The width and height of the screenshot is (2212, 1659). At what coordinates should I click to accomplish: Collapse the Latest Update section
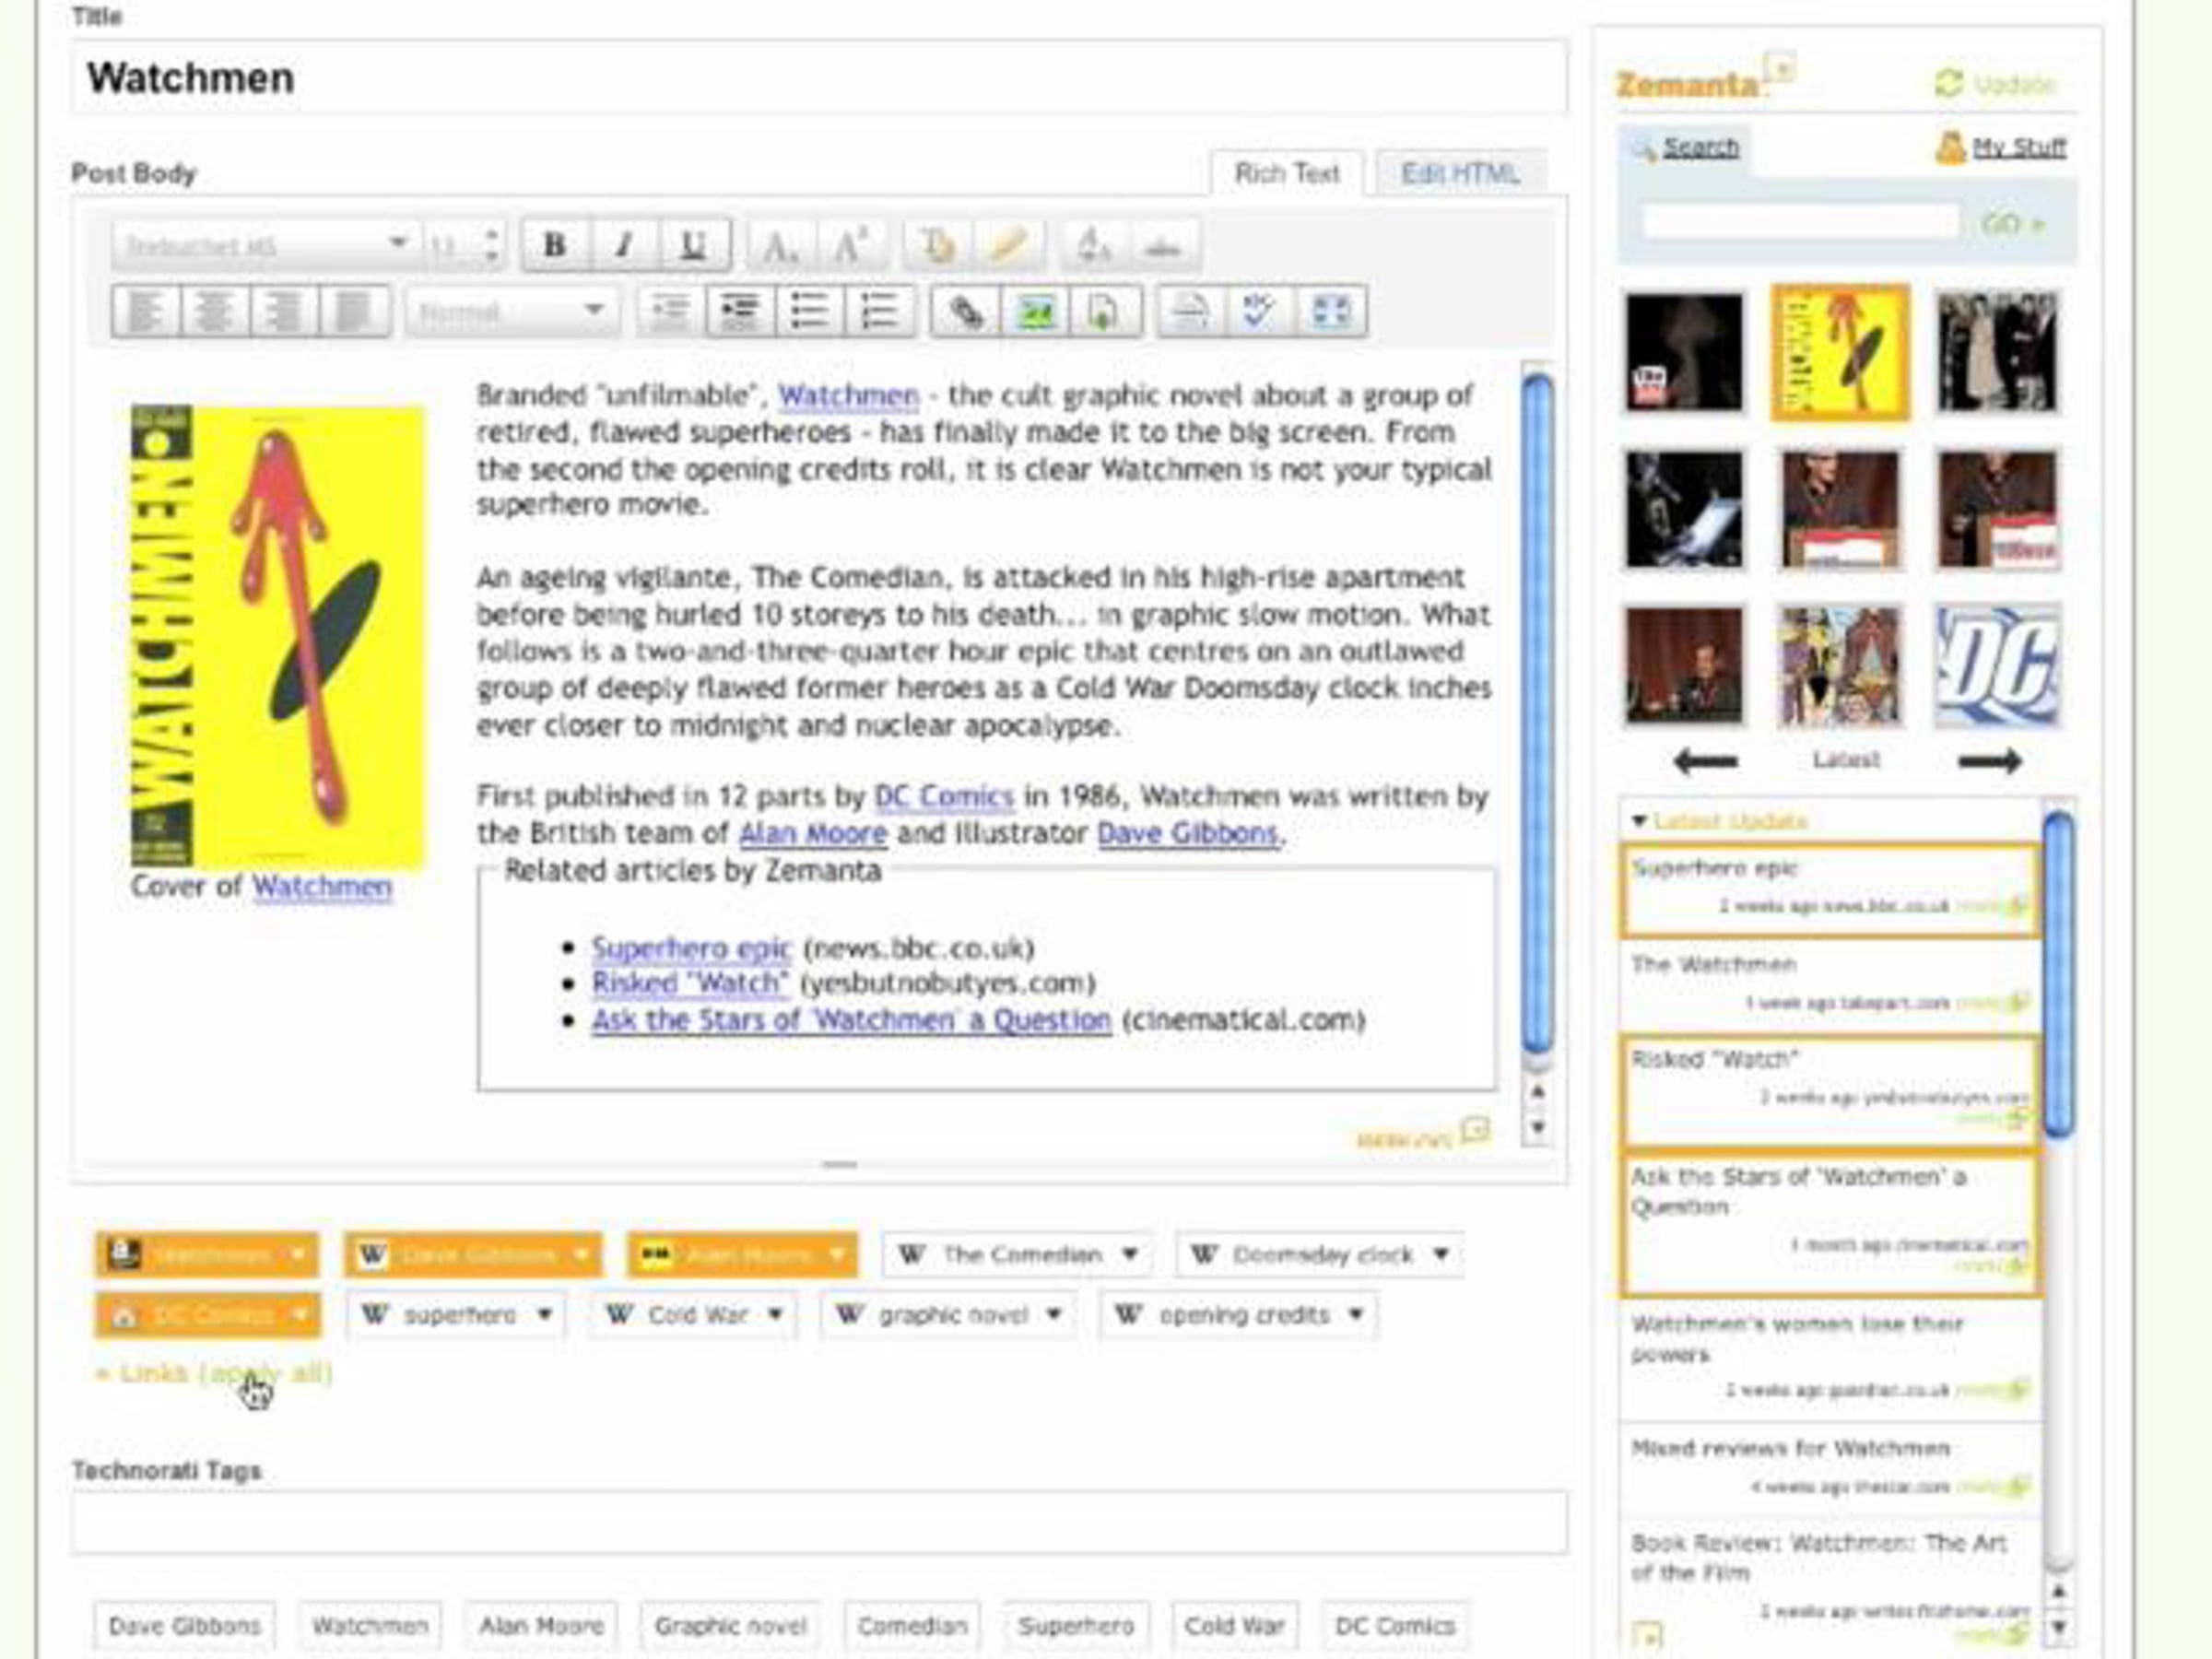coord(1640,821)
